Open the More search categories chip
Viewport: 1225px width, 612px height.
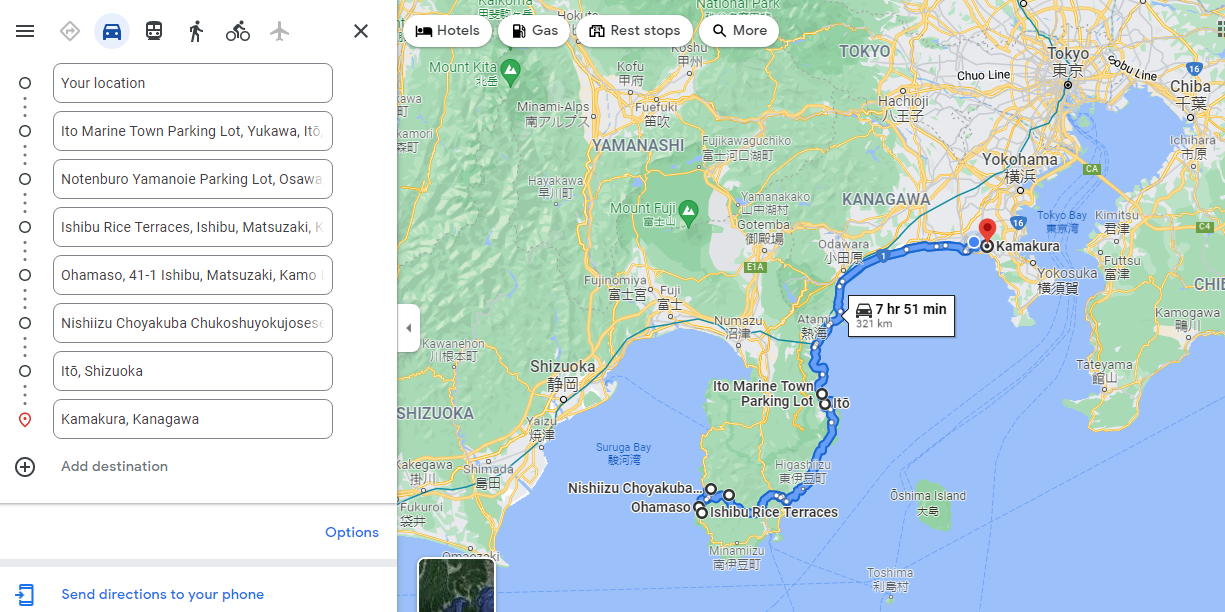point(739,31)
